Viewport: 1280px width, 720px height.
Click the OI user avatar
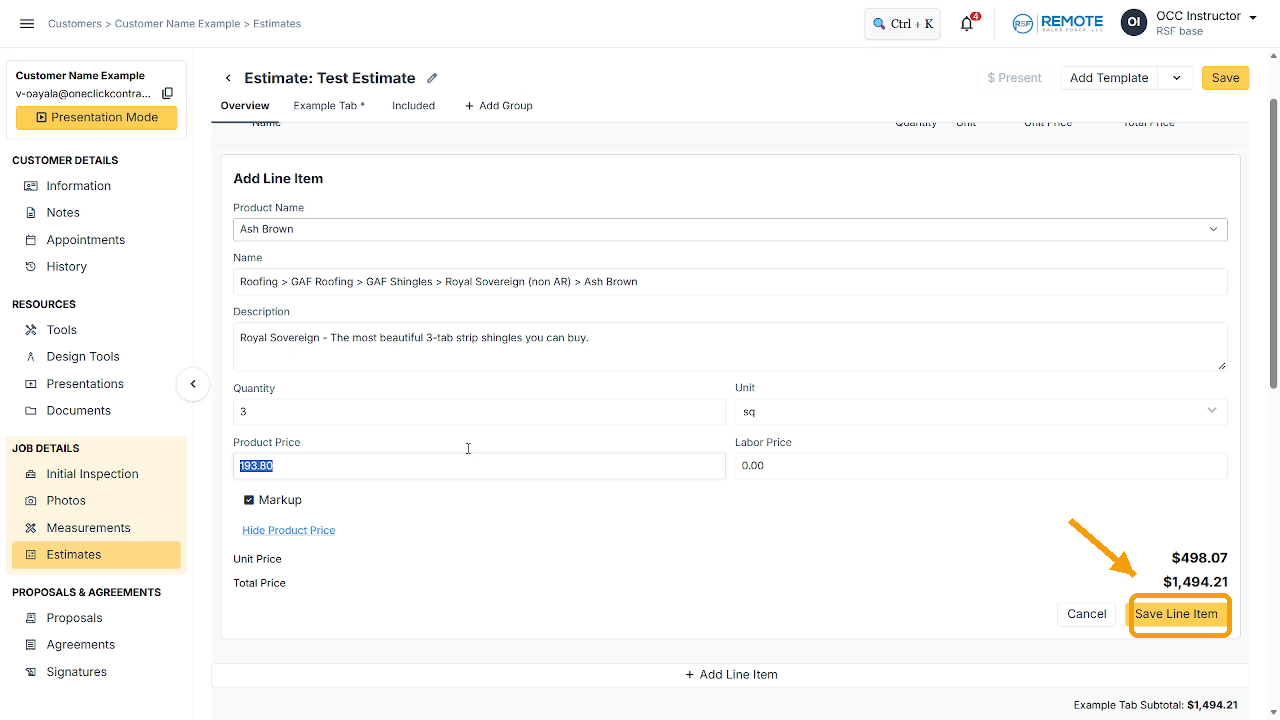coord(1134,23)
